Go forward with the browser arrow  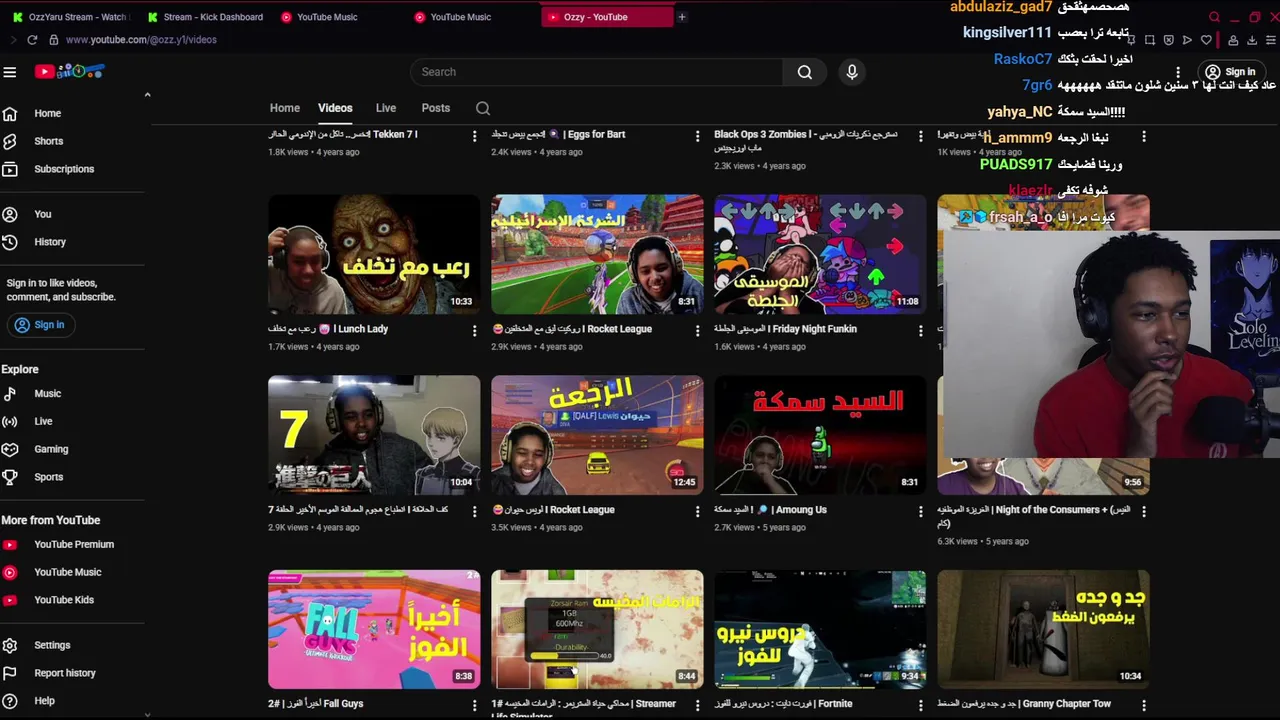[x=12, y=40]
